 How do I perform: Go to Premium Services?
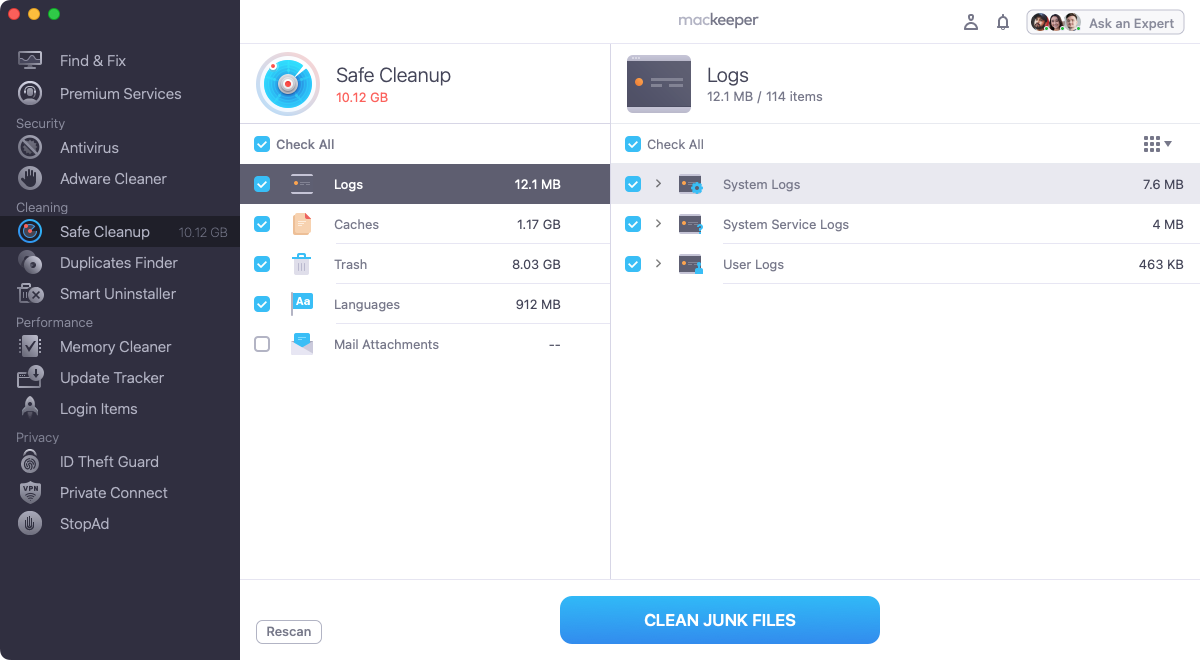121,93
